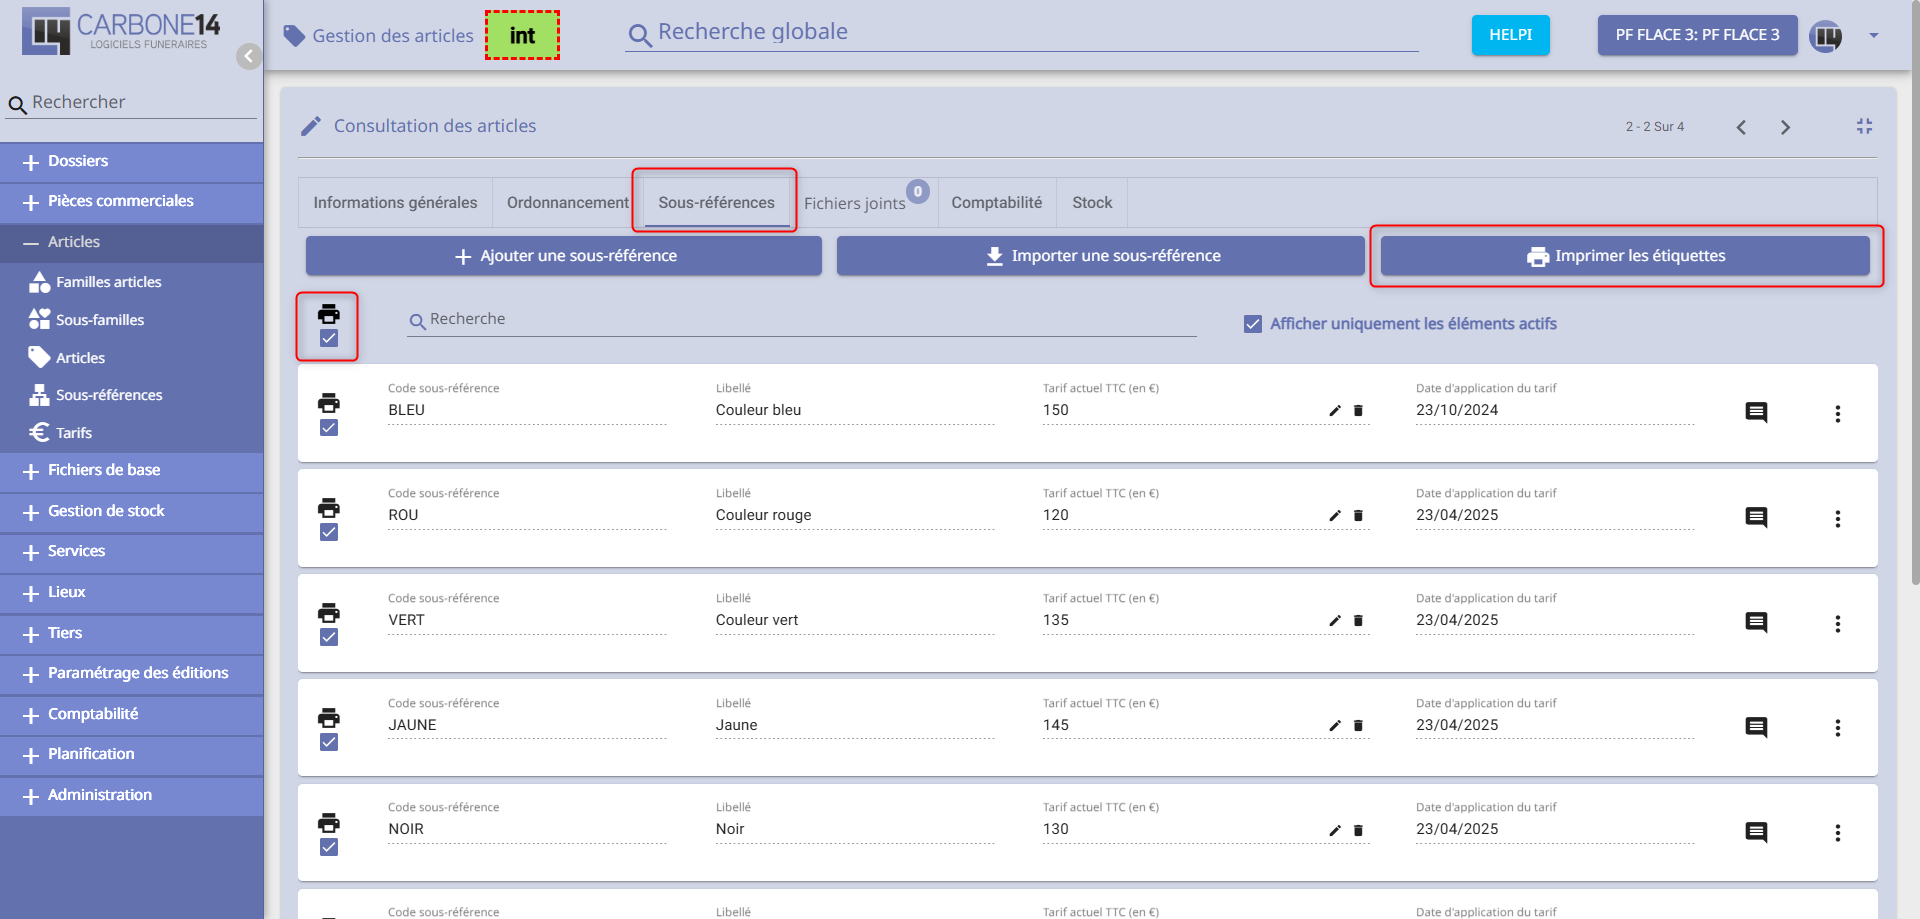Open the user account dropdown arrow
Viewport: 1920px width, 919px height.
(x=1874, y=36)
